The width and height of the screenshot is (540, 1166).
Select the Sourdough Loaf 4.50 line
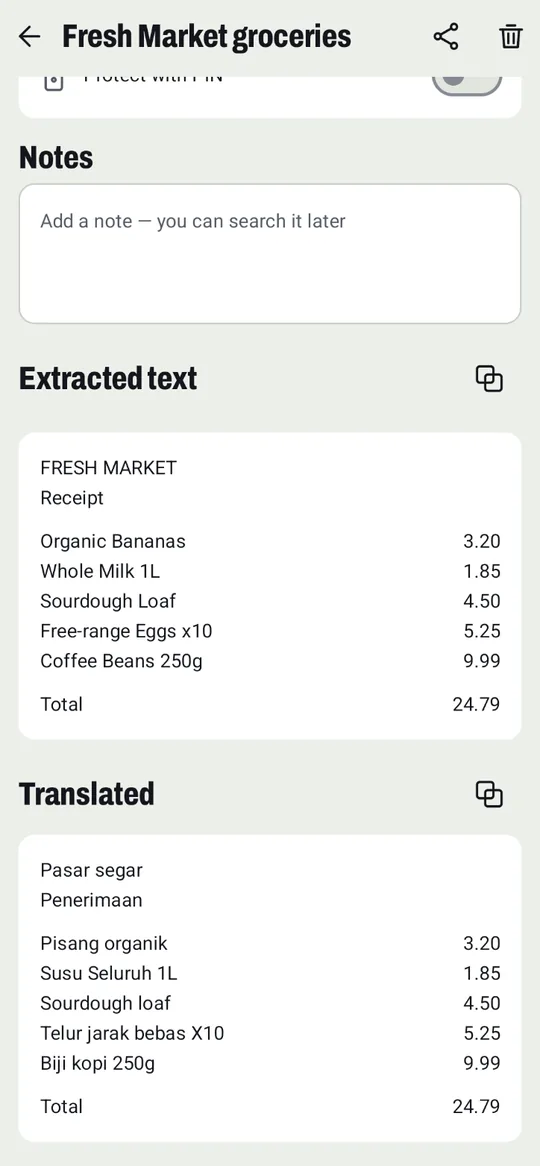pyautogui.click(x=270, y=601)
